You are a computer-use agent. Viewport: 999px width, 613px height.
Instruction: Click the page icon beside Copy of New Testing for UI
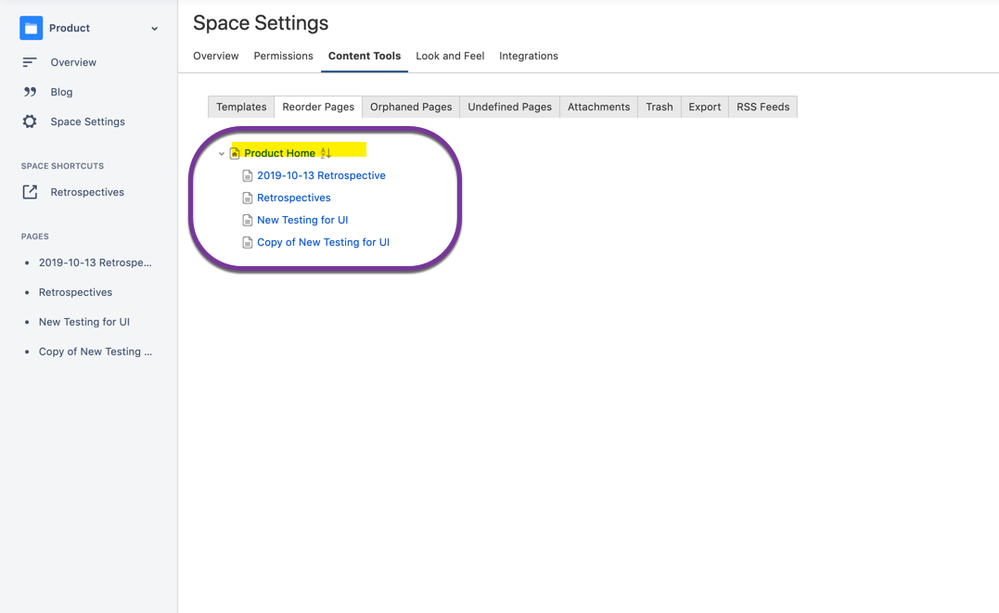pos(247,242)
